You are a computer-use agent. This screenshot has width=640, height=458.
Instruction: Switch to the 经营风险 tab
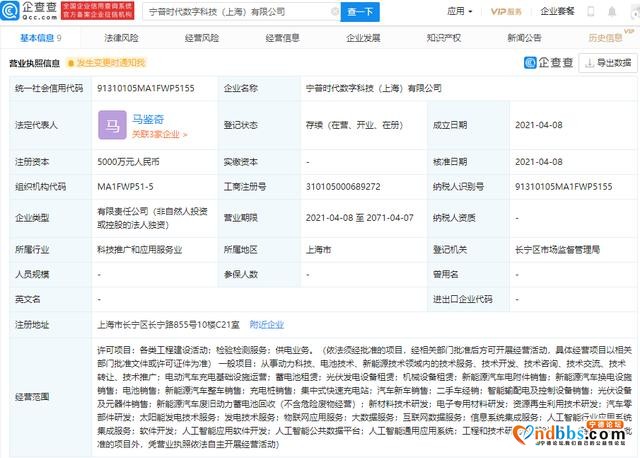(x=202, y=38)
